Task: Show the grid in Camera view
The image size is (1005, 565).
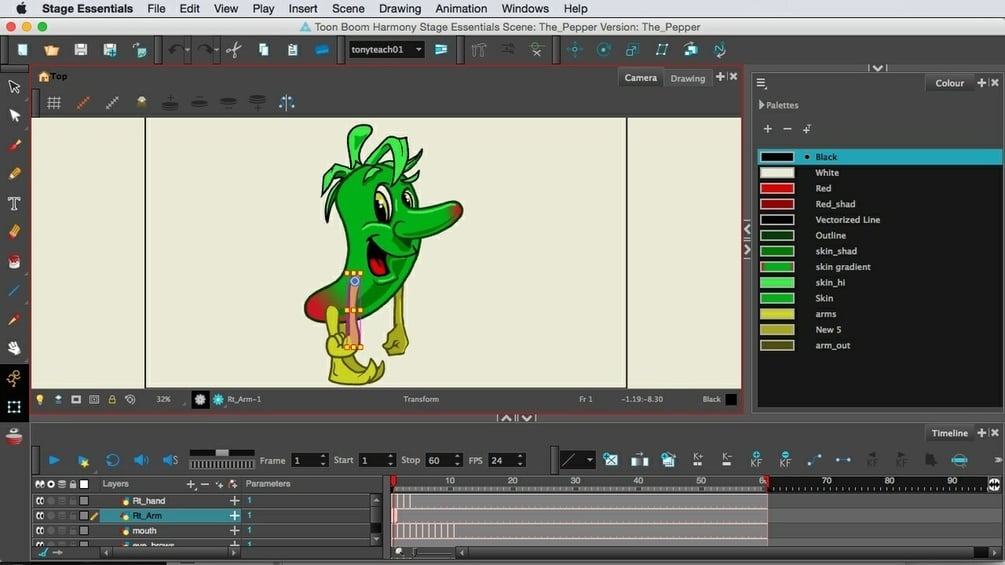Action: tap(54, 102)
